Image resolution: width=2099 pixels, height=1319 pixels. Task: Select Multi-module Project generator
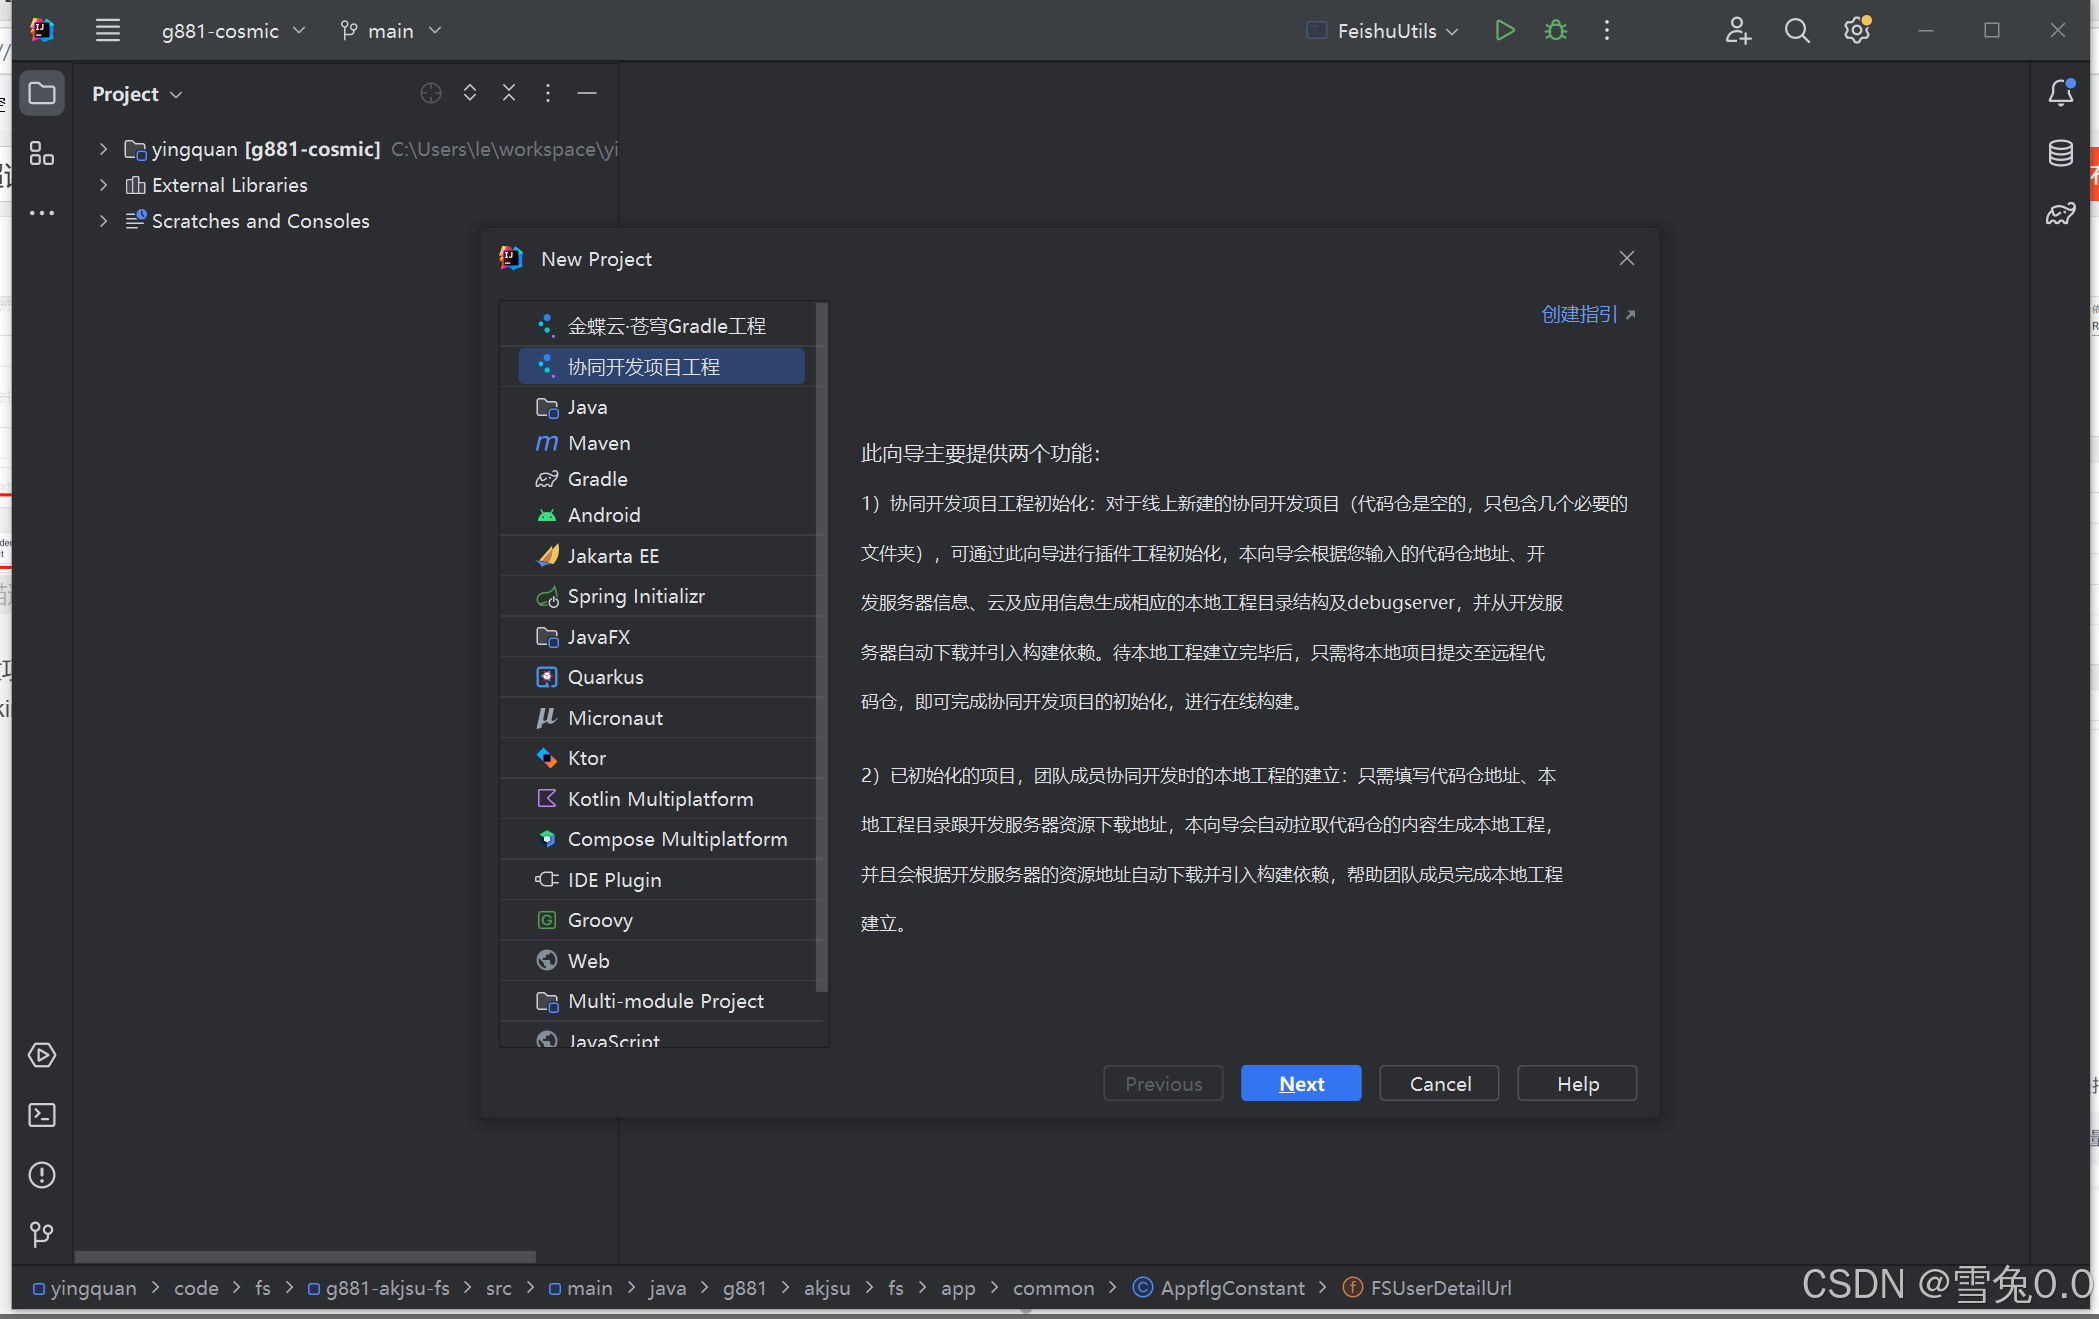click(661, 1001)
